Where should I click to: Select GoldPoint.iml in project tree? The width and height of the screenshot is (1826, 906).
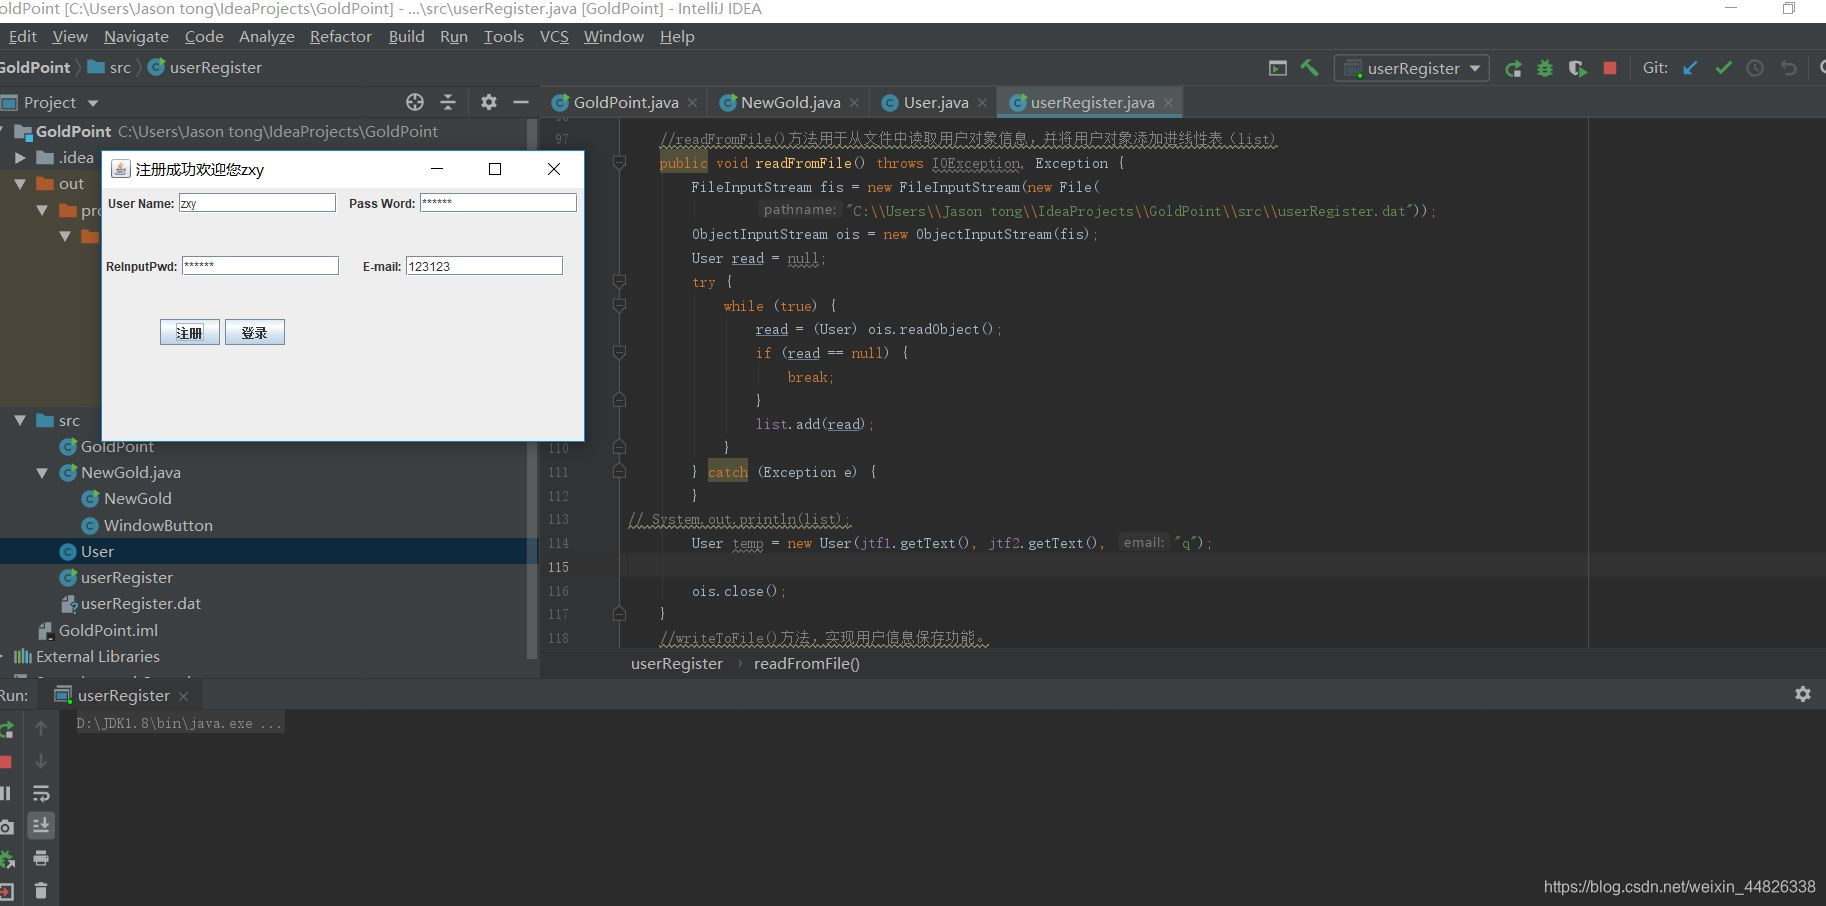coord(108,630)
